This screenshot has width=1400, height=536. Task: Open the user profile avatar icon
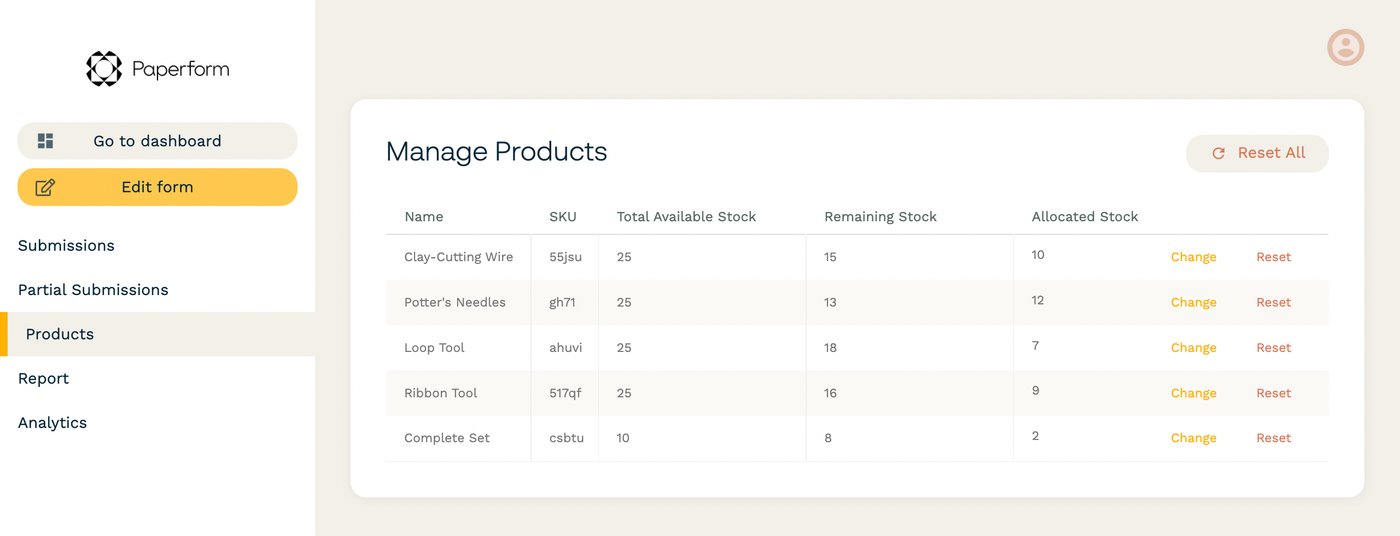tap(1345, 47)
